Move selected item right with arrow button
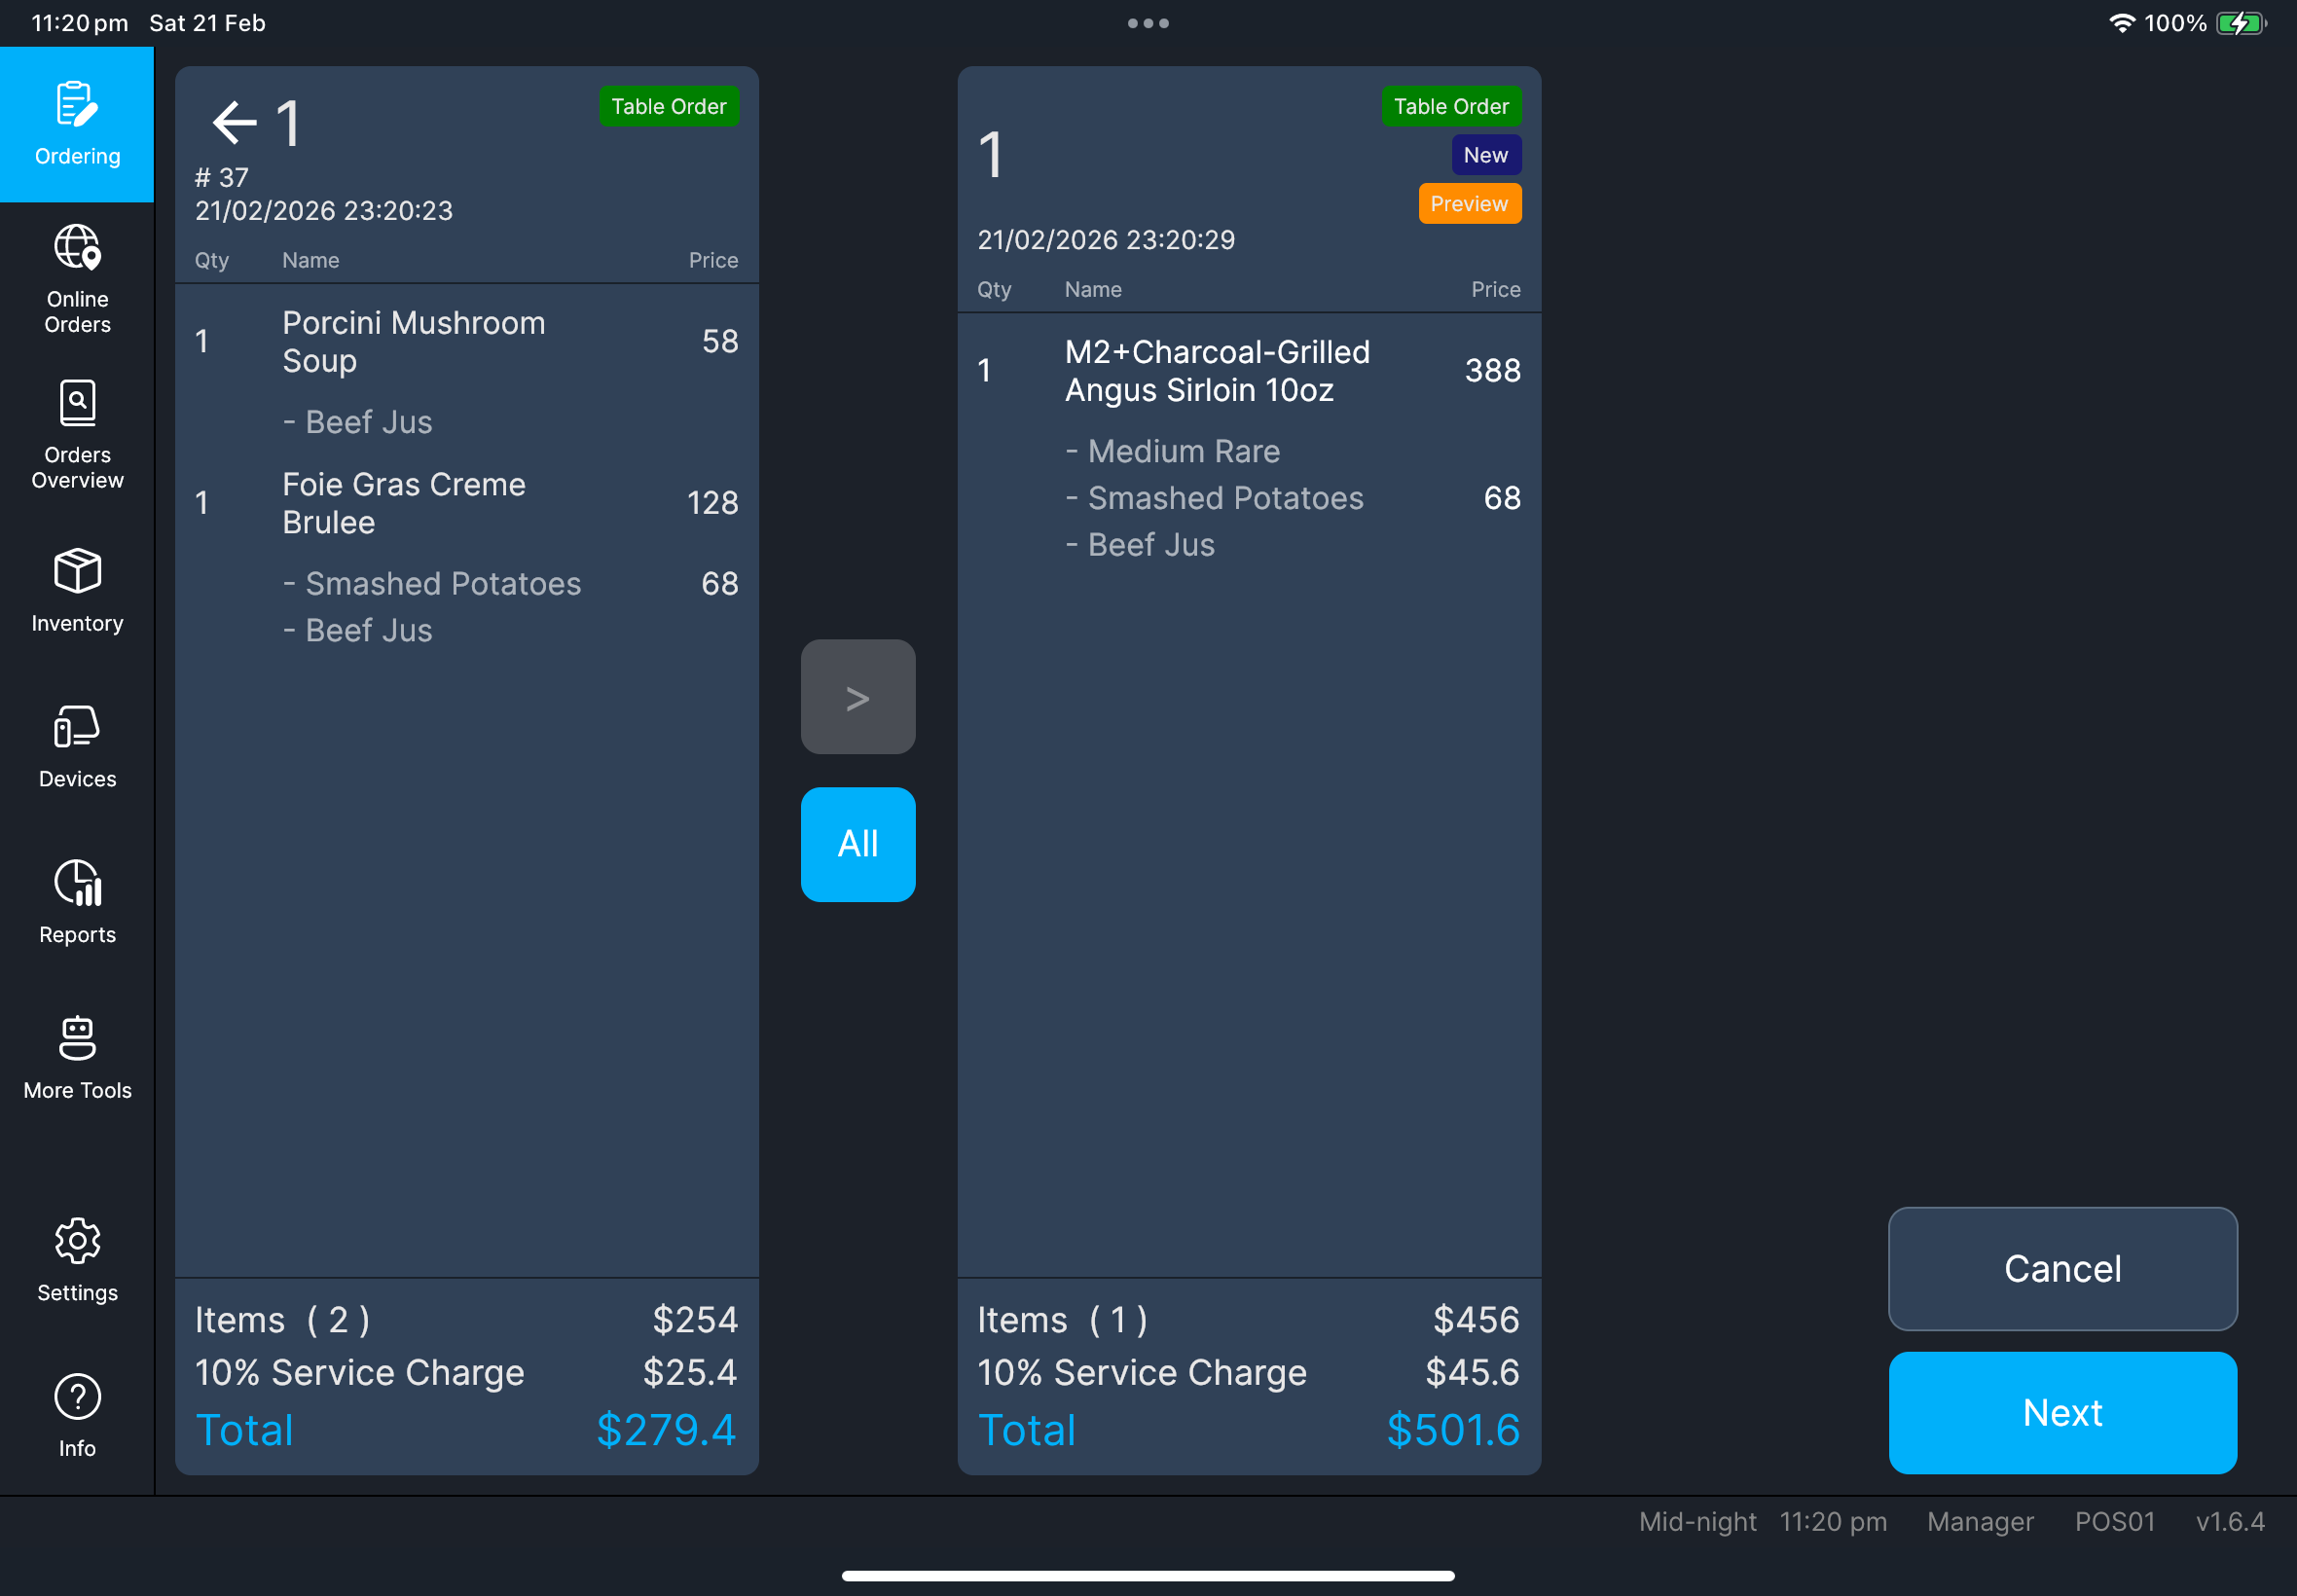The image size is (2297, 1596). (x=857, y=696)
